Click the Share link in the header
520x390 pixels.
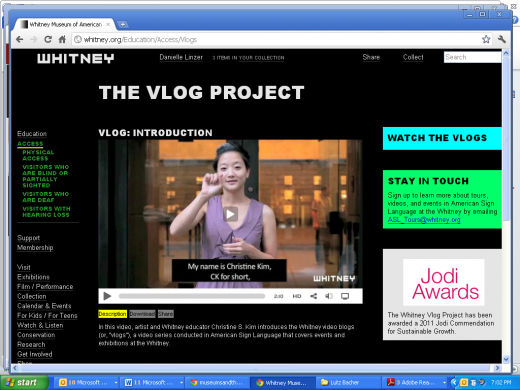(x=371, y=57)
